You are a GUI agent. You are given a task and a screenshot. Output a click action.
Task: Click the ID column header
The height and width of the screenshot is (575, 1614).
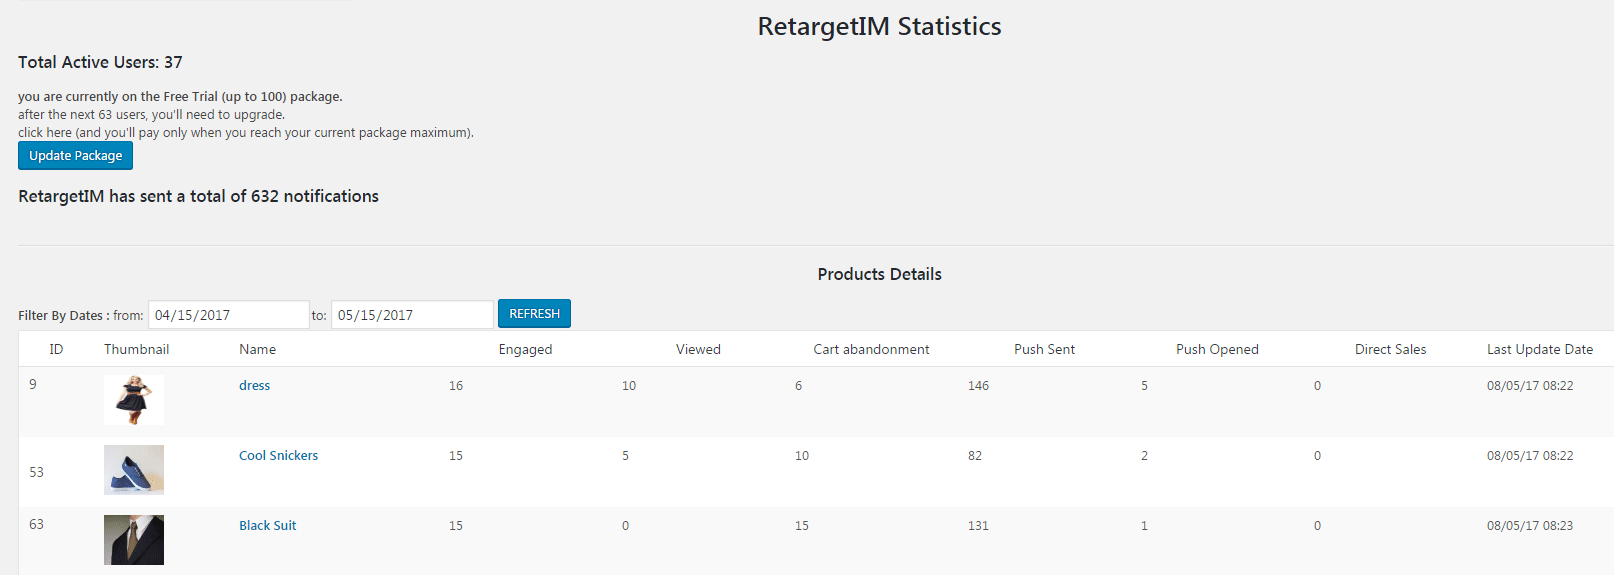(x=56, y=349)
